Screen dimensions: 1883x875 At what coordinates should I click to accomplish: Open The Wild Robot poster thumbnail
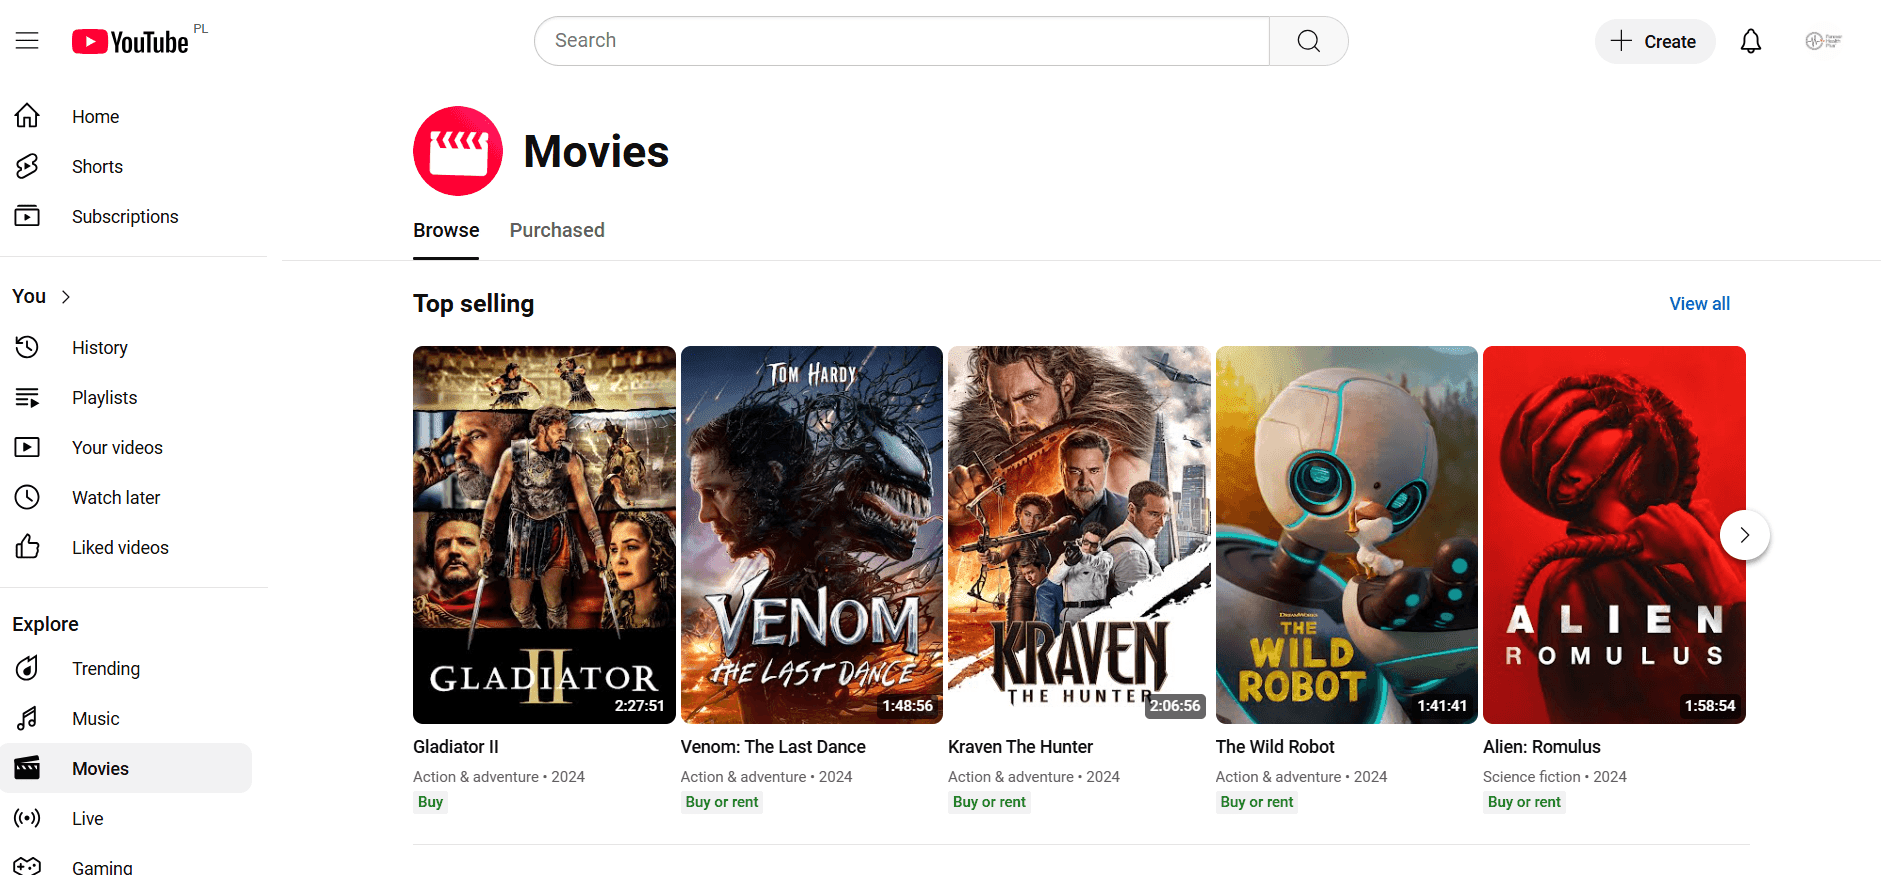click(1347, 535)
